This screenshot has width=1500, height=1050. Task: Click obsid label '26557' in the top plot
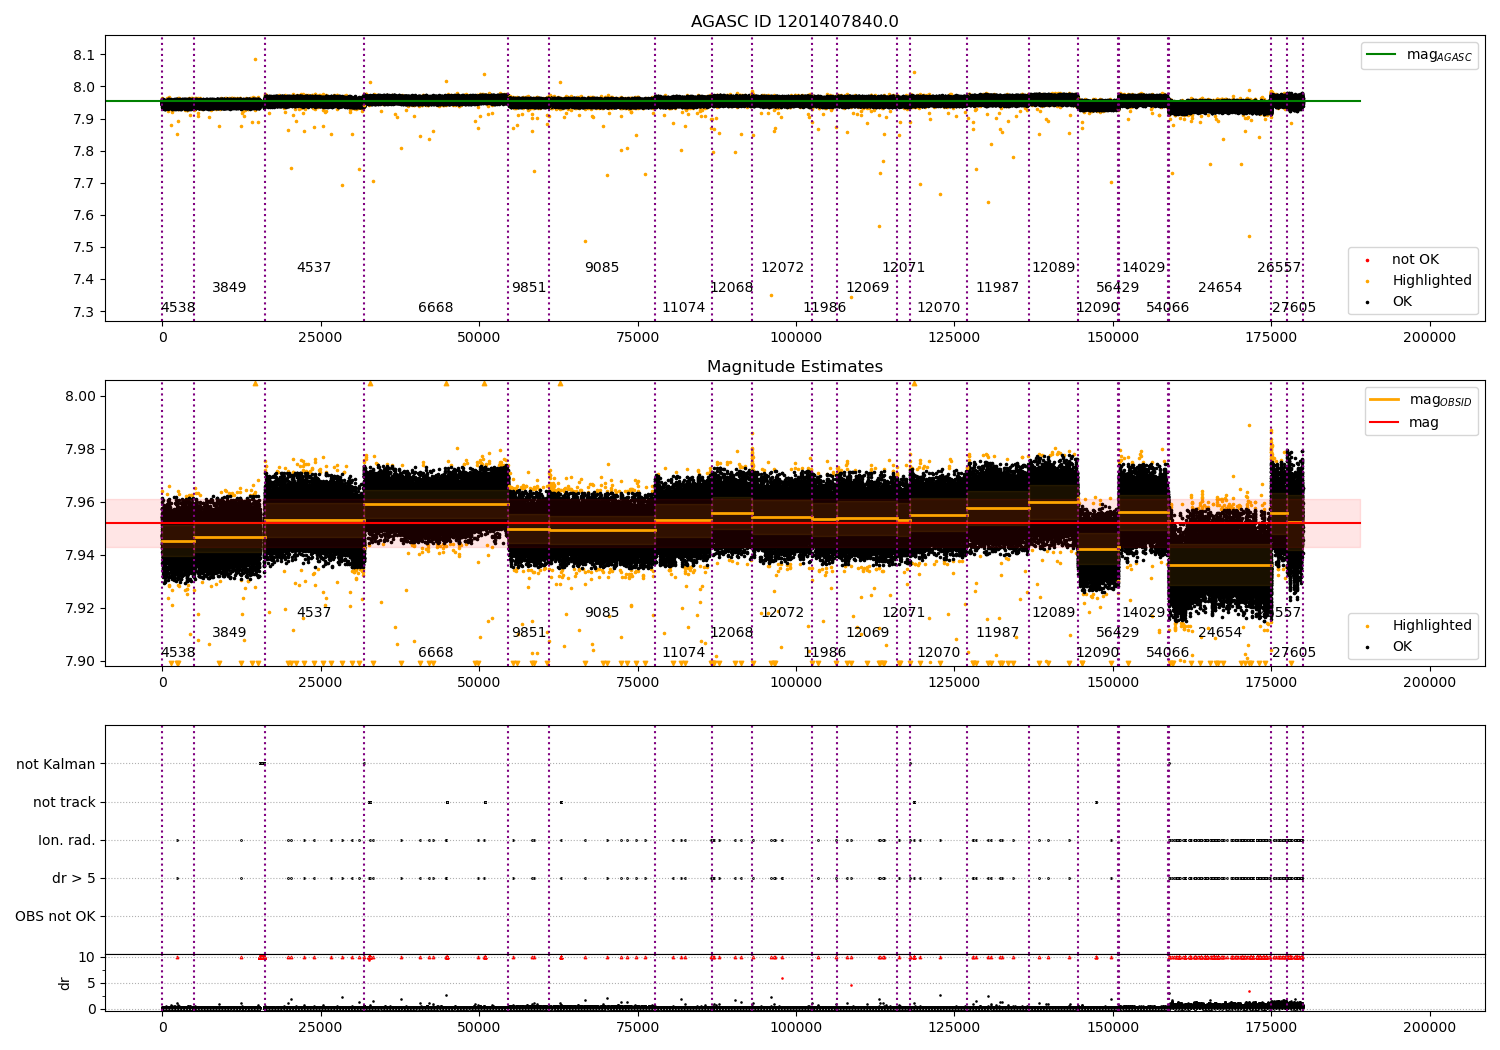1279,268
